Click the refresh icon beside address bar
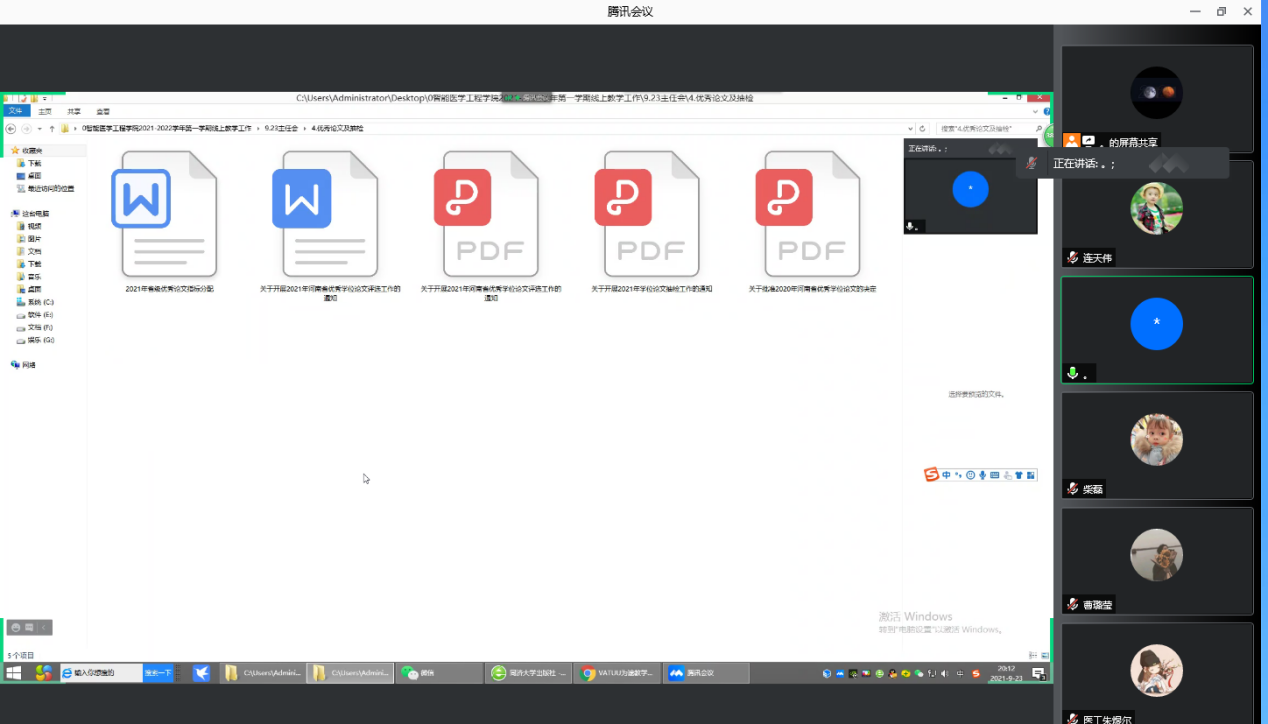 (922, 129)
